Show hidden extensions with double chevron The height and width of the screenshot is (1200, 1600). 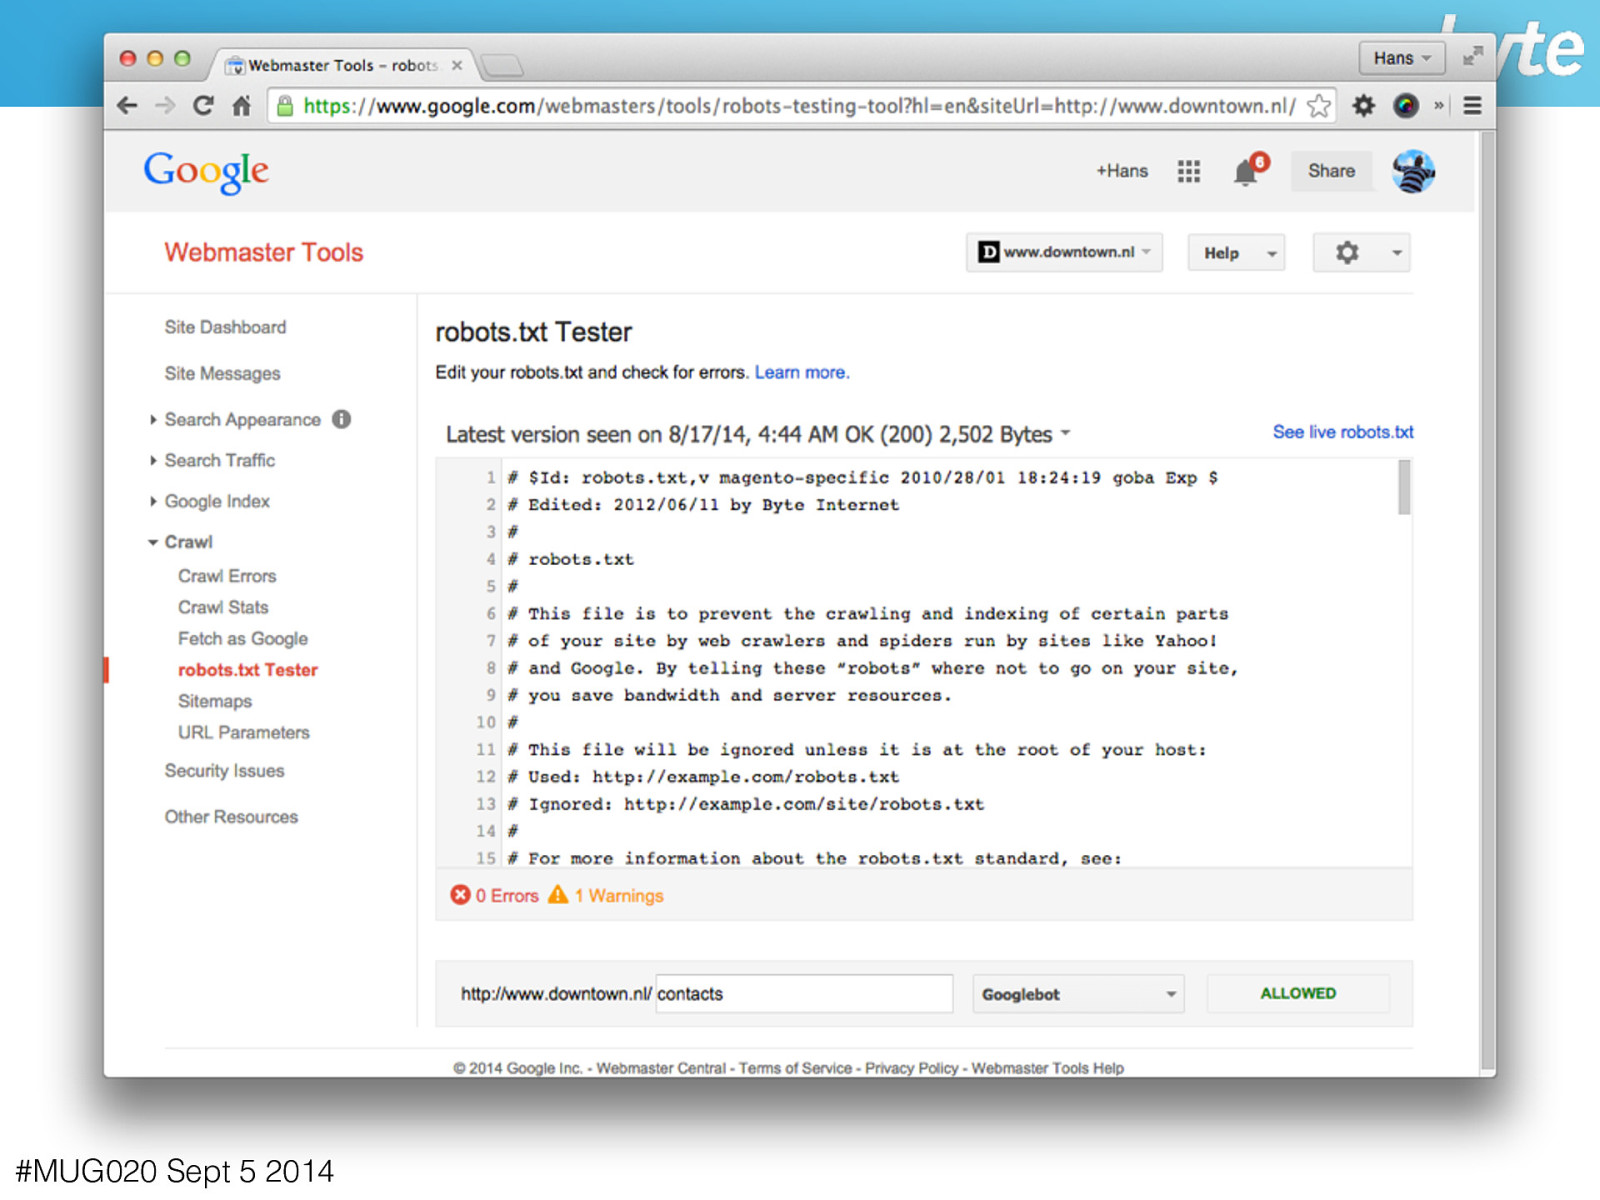[x=1439, y=106]
